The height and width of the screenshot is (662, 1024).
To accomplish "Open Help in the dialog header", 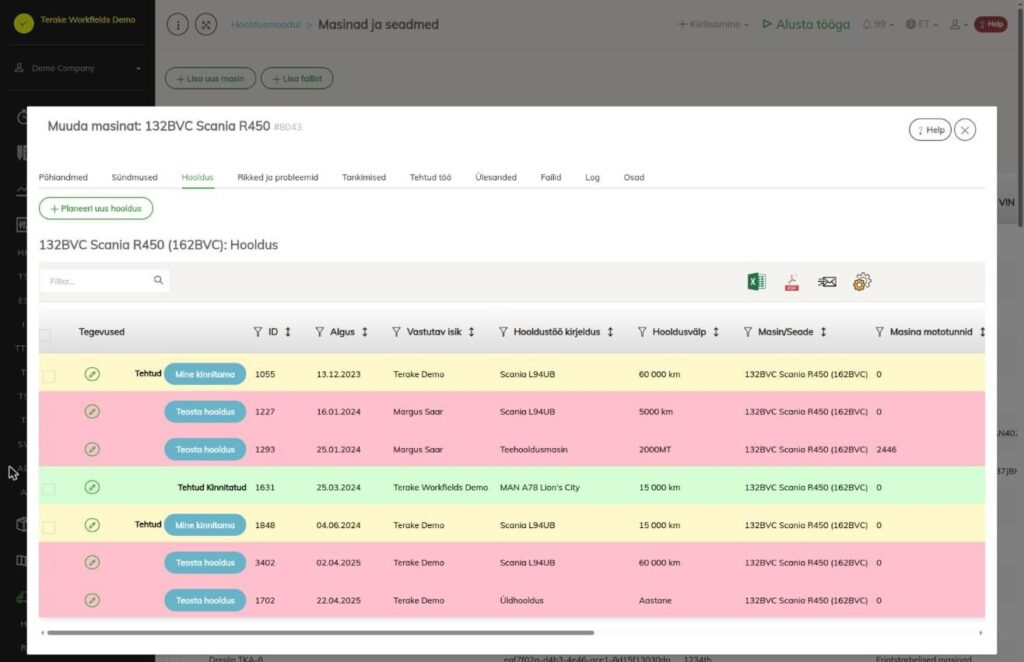I will (930, 130).
